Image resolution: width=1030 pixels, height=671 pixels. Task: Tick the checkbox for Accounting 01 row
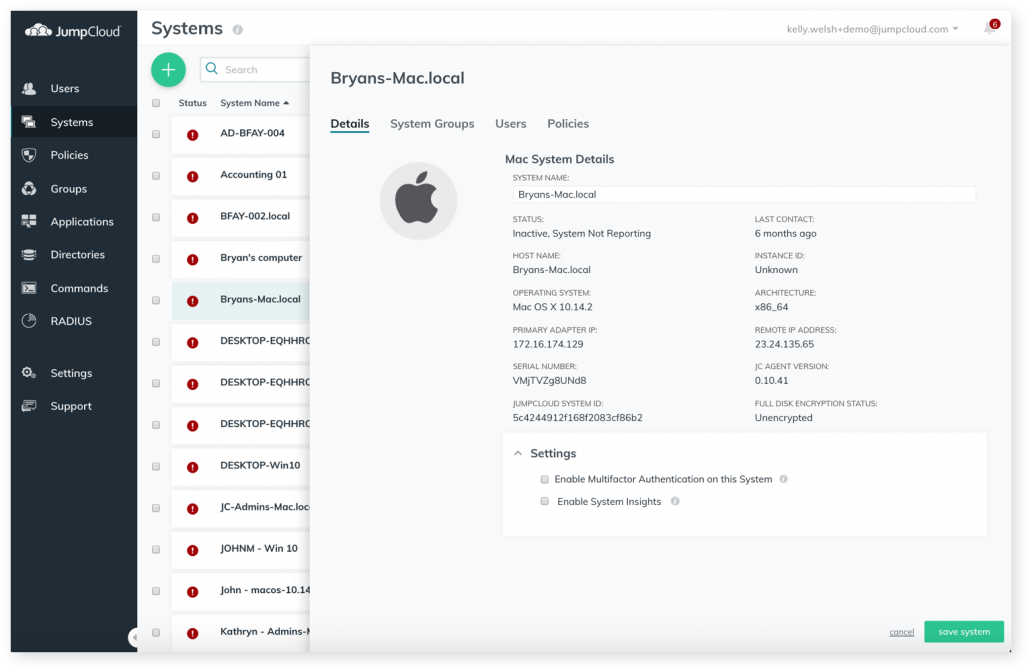(156, 175)
